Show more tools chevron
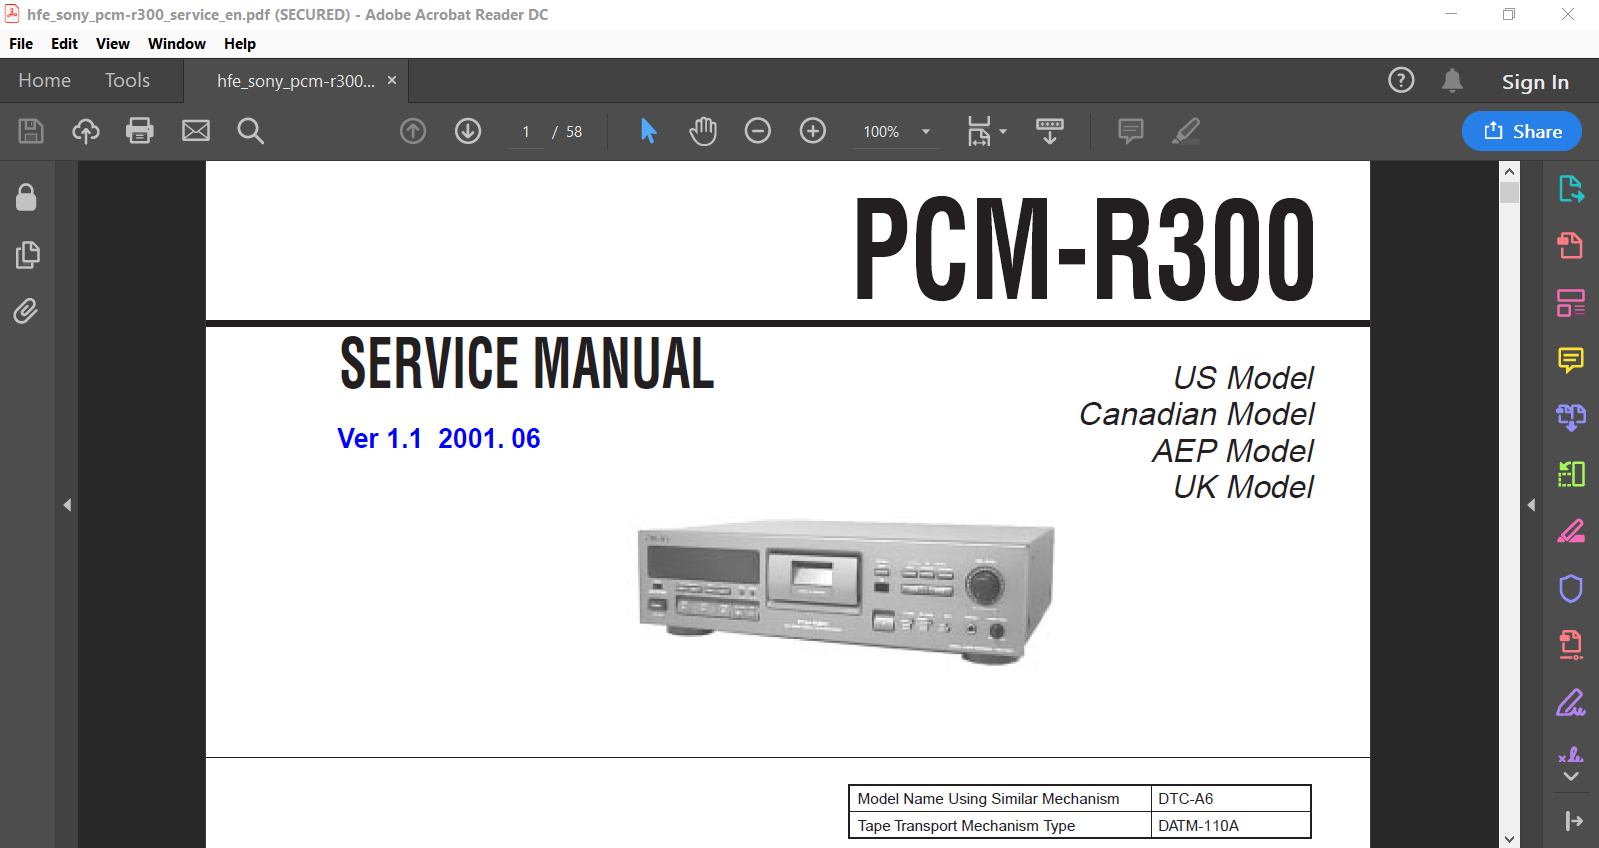 (x=1571, y=777)
